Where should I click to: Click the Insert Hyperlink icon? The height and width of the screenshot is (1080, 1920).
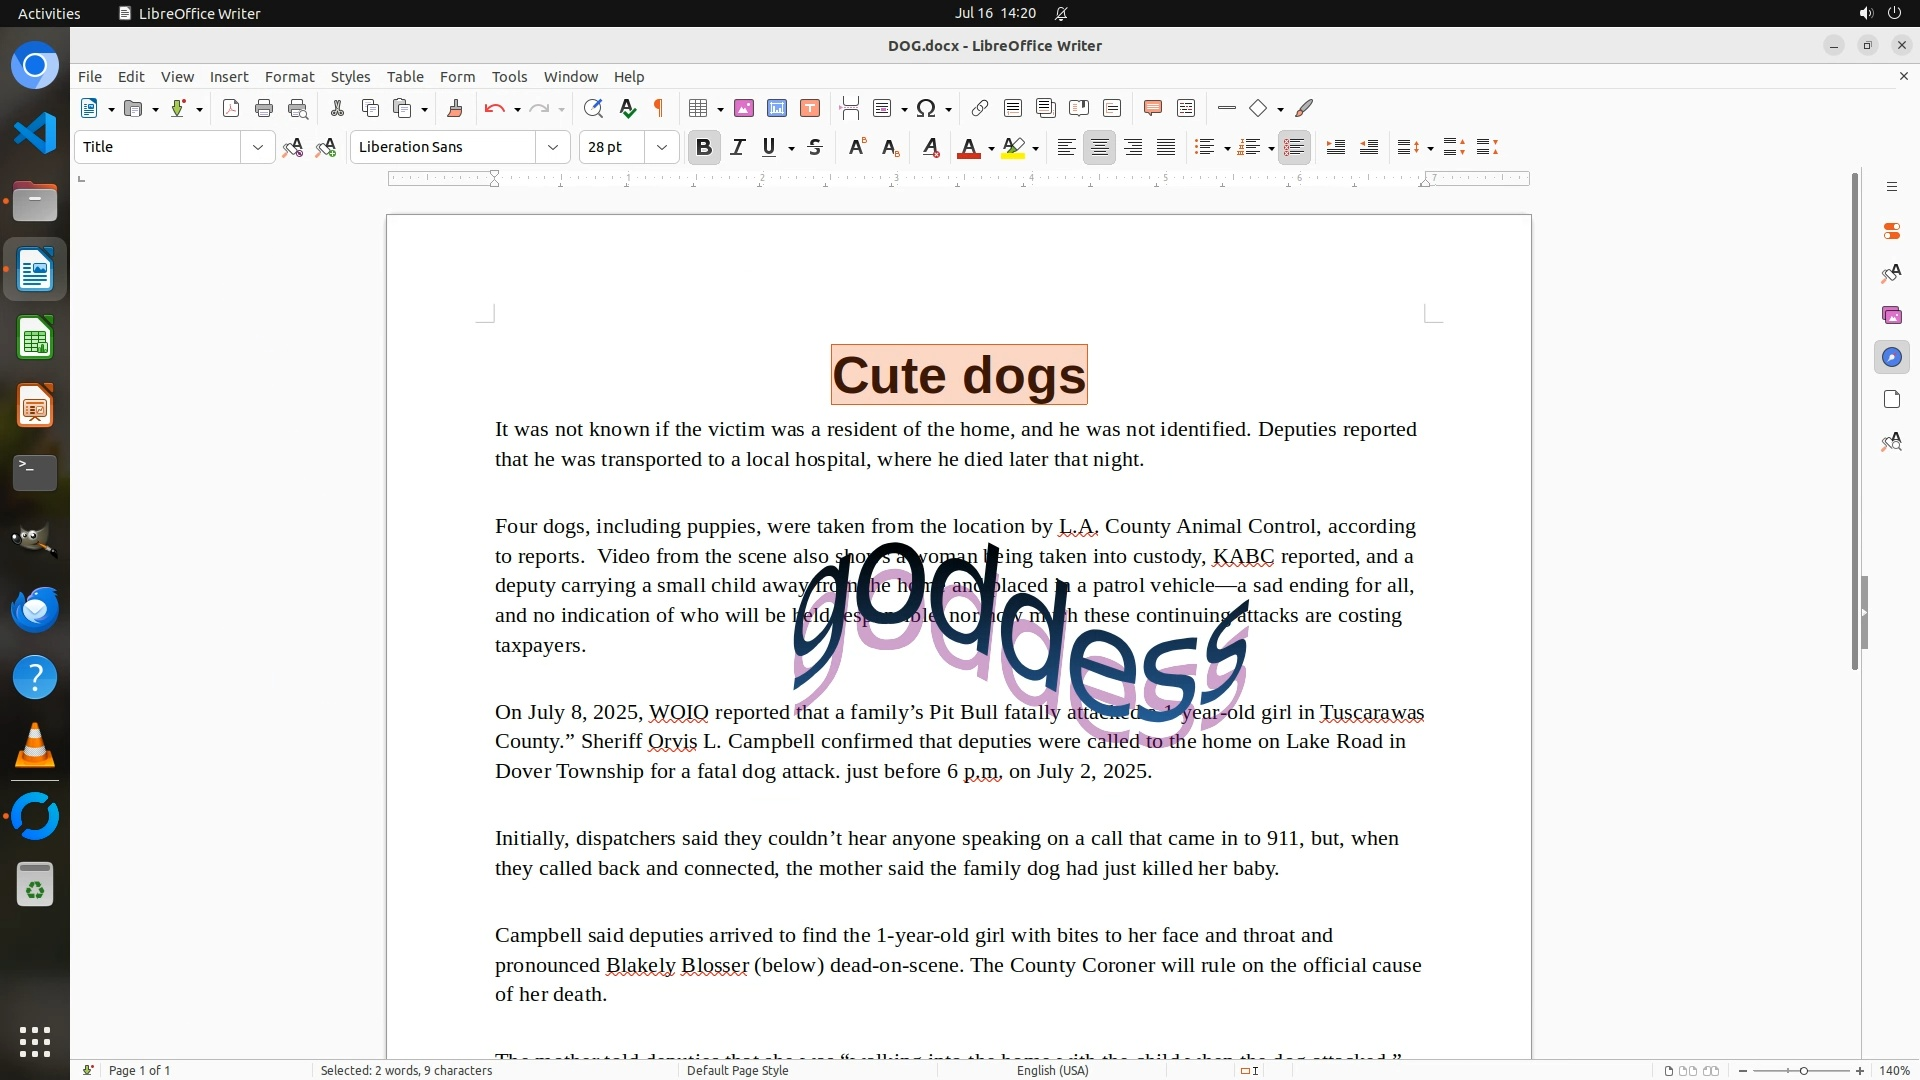[980, 108]
